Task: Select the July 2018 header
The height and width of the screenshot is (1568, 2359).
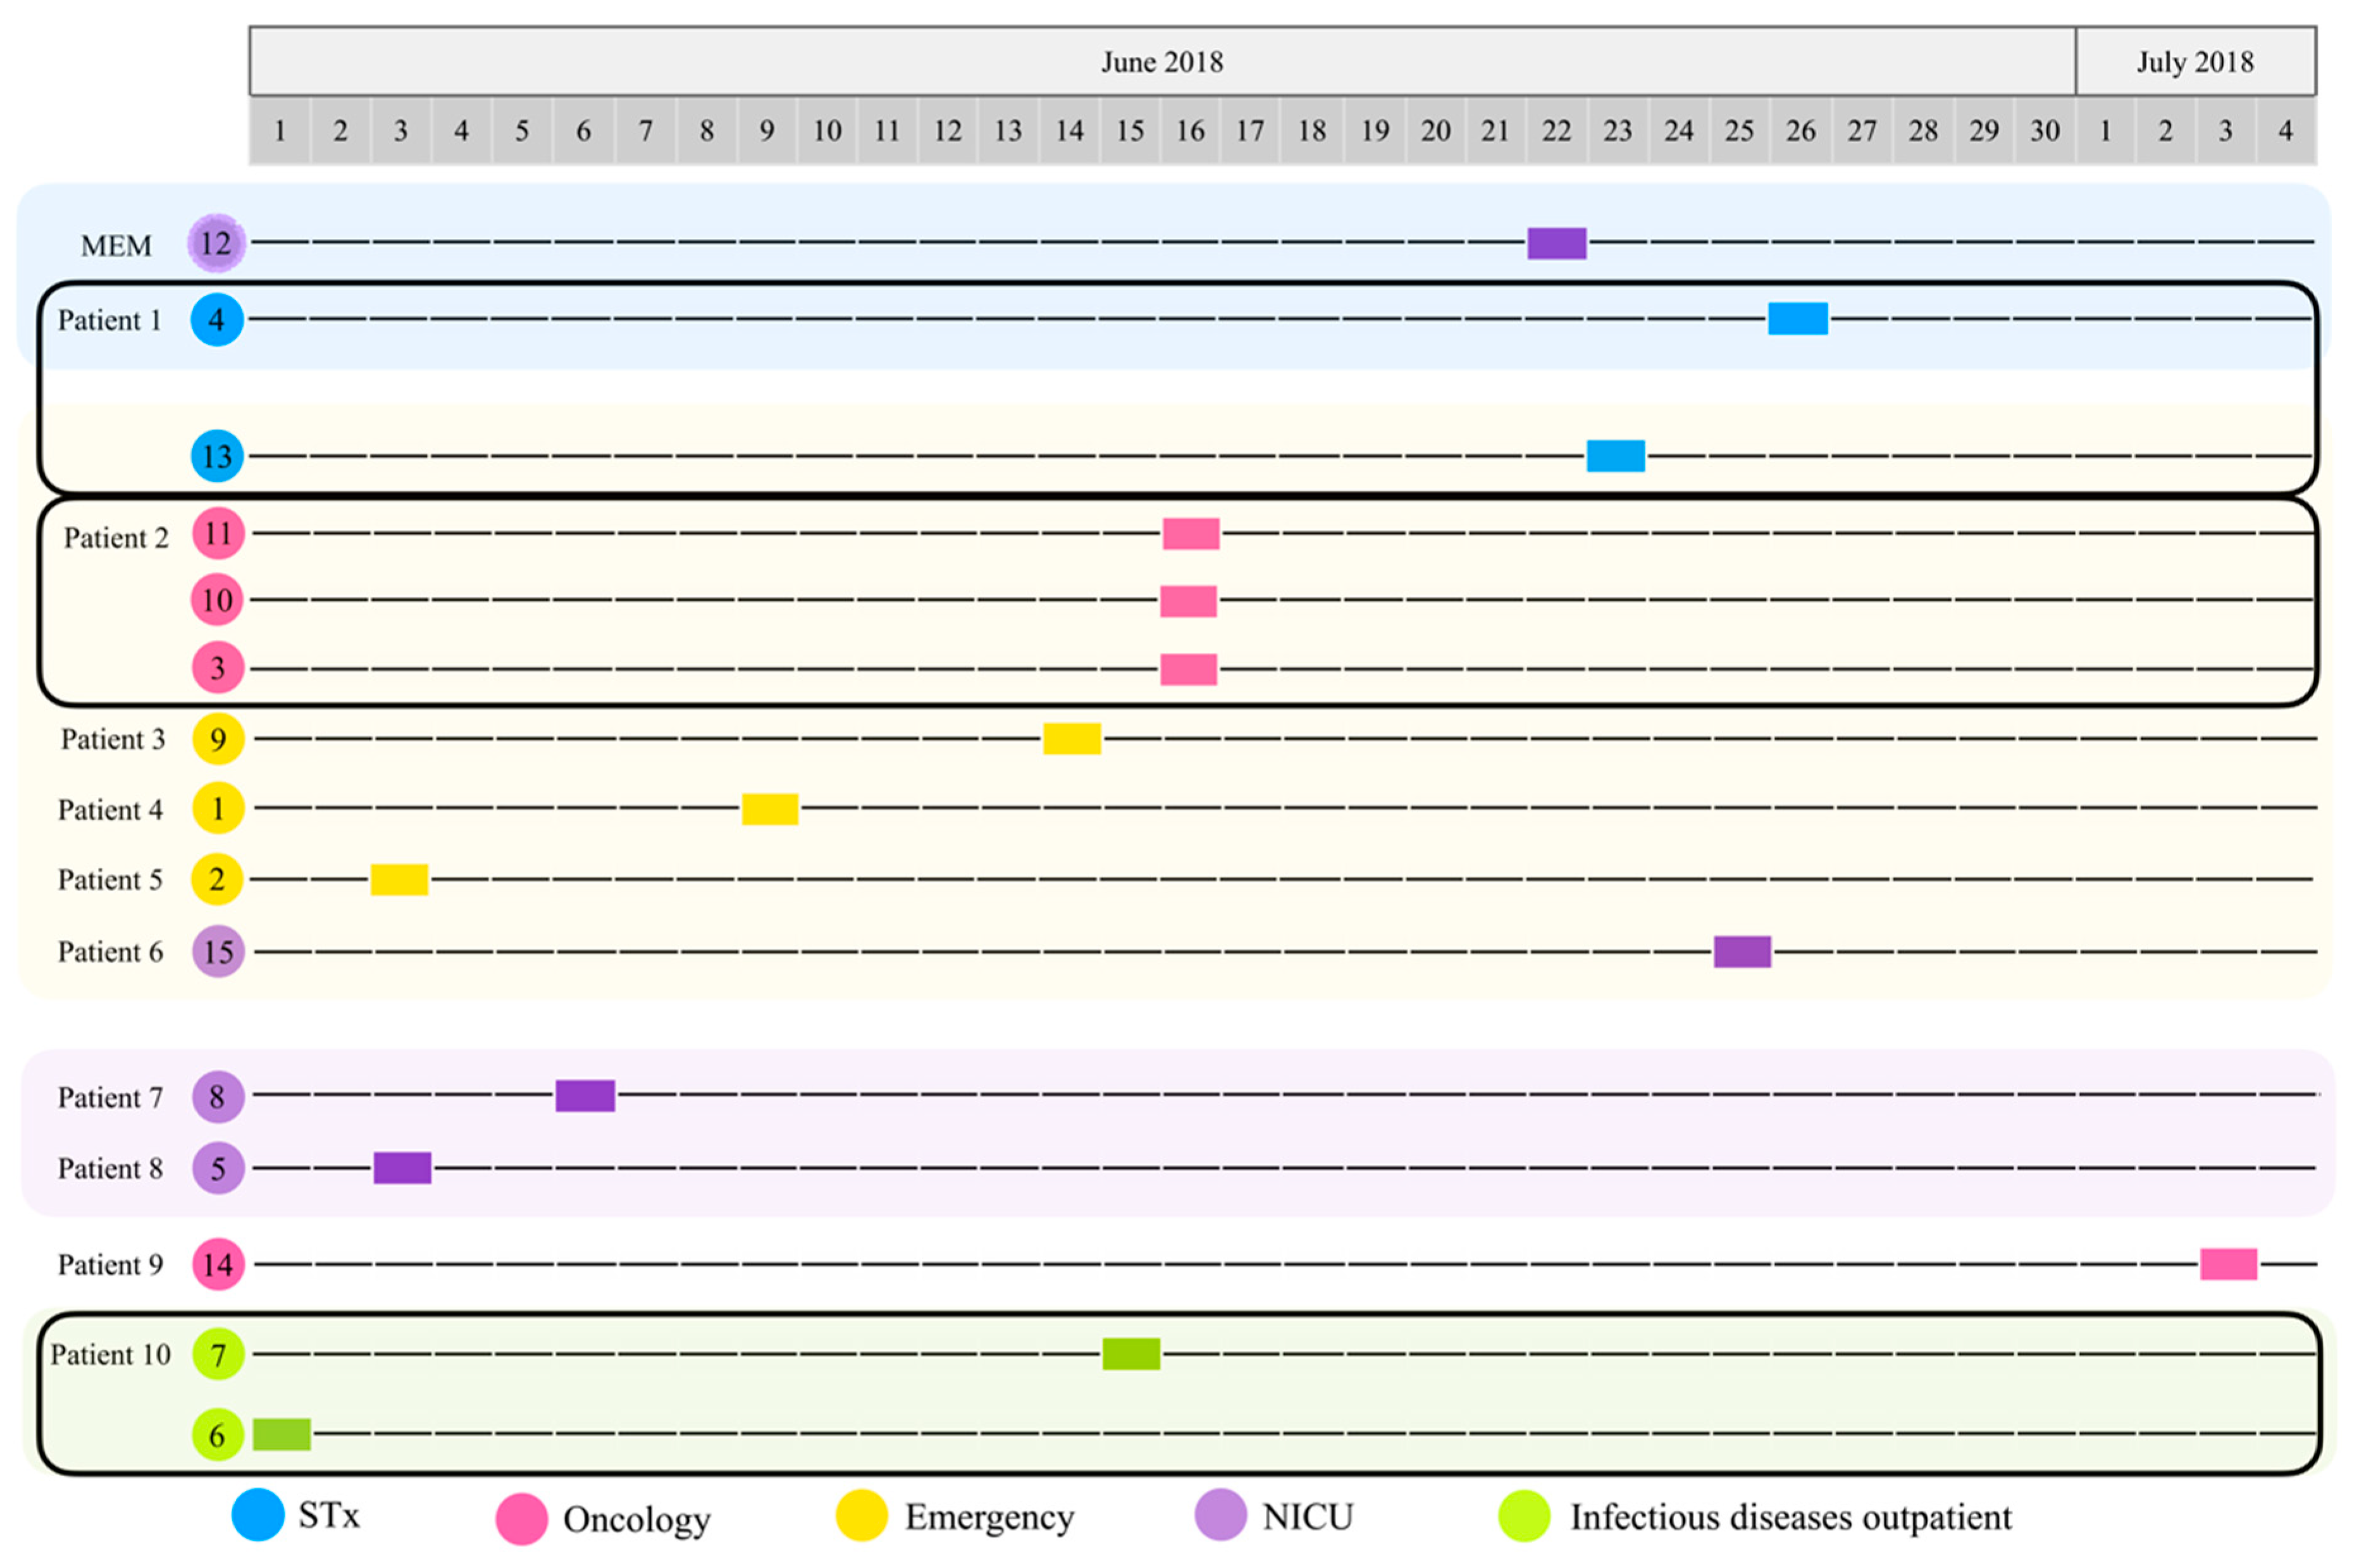Action: coord(2195,62)
